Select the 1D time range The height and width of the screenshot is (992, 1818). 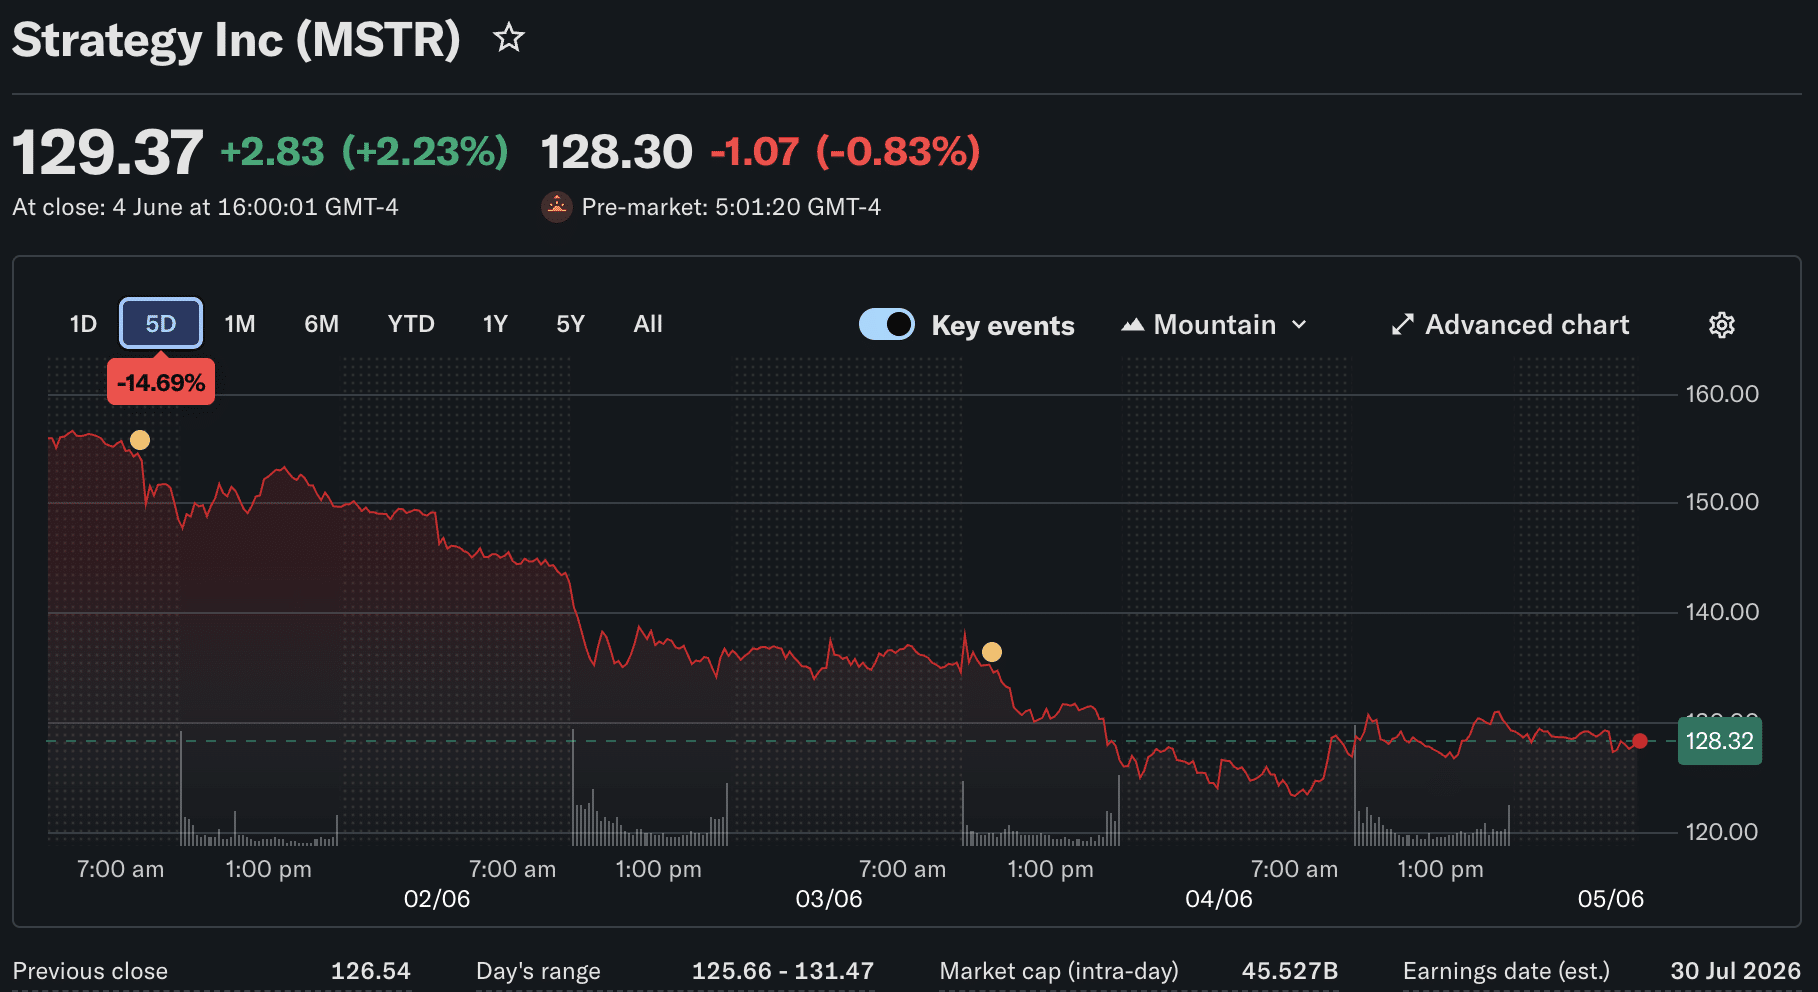point(83,324)
